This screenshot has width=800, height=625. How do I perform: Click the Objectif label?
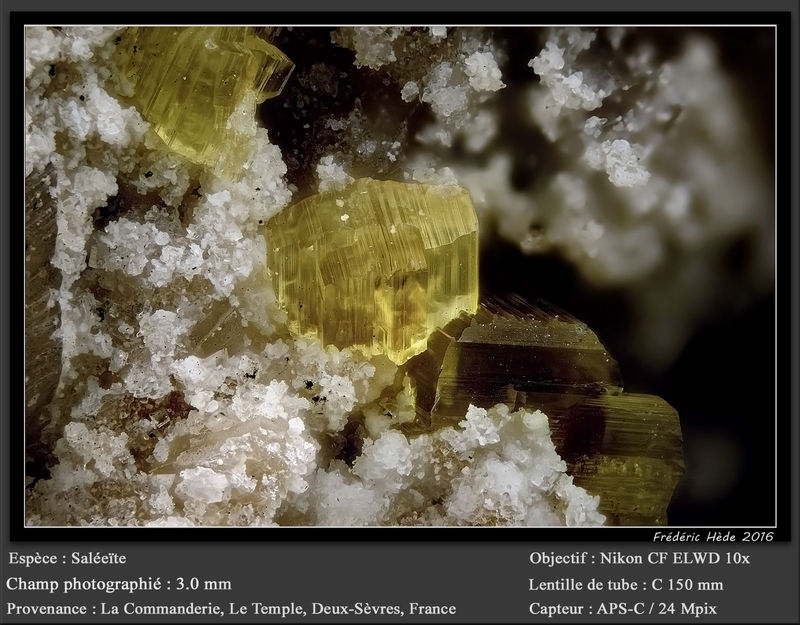click(x=558, y=559)
